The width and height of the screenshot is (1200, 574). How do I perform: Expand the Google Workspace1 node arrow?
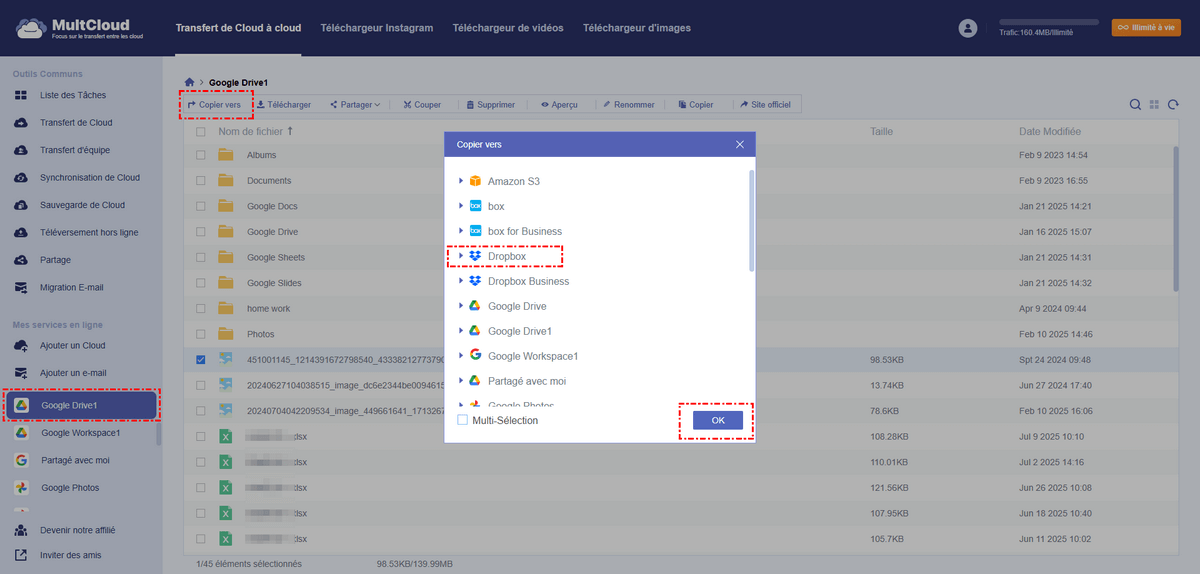pyautogui.click(x=461, y=356)
